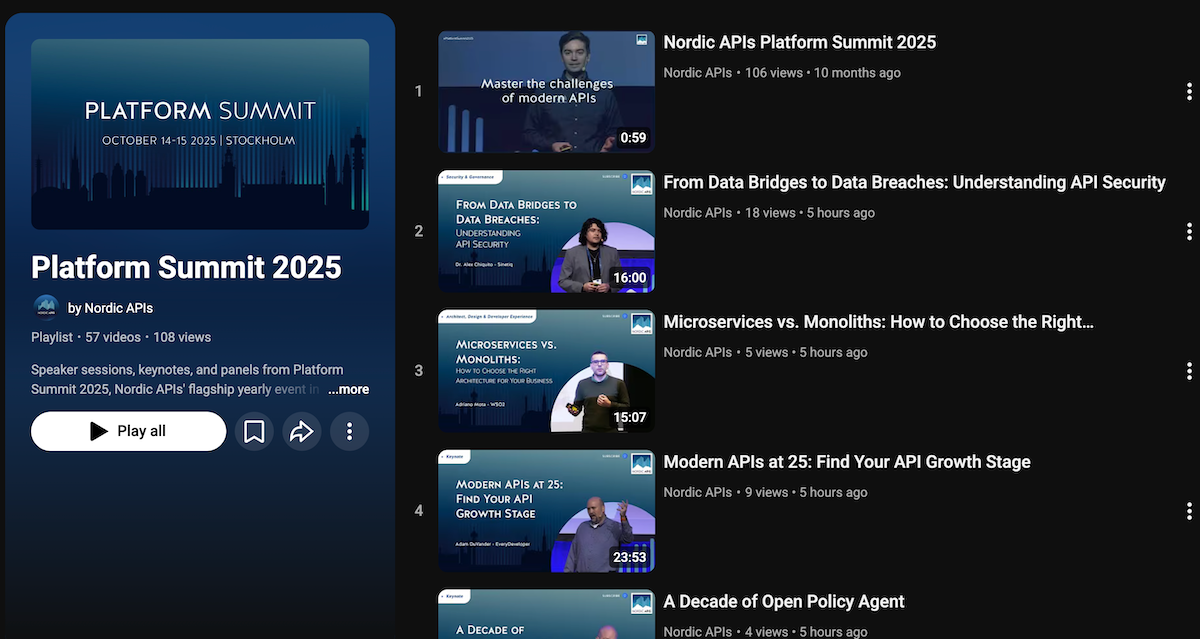Open 'A Decade of Open Policy Agent' title
Image resolution: width=1200 pixels, height=639 pixels.
click(783, 601)
